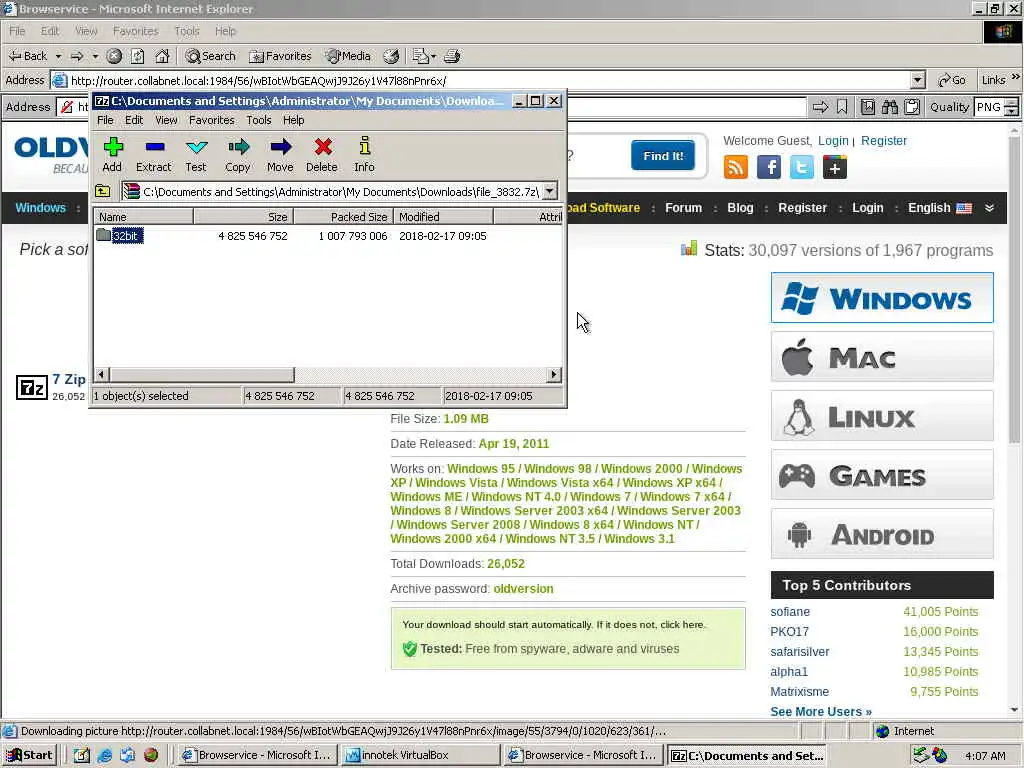Screen dimensions: 1024x768
Task: Expand the site nav double-chevron
Action: click(989, 208)
